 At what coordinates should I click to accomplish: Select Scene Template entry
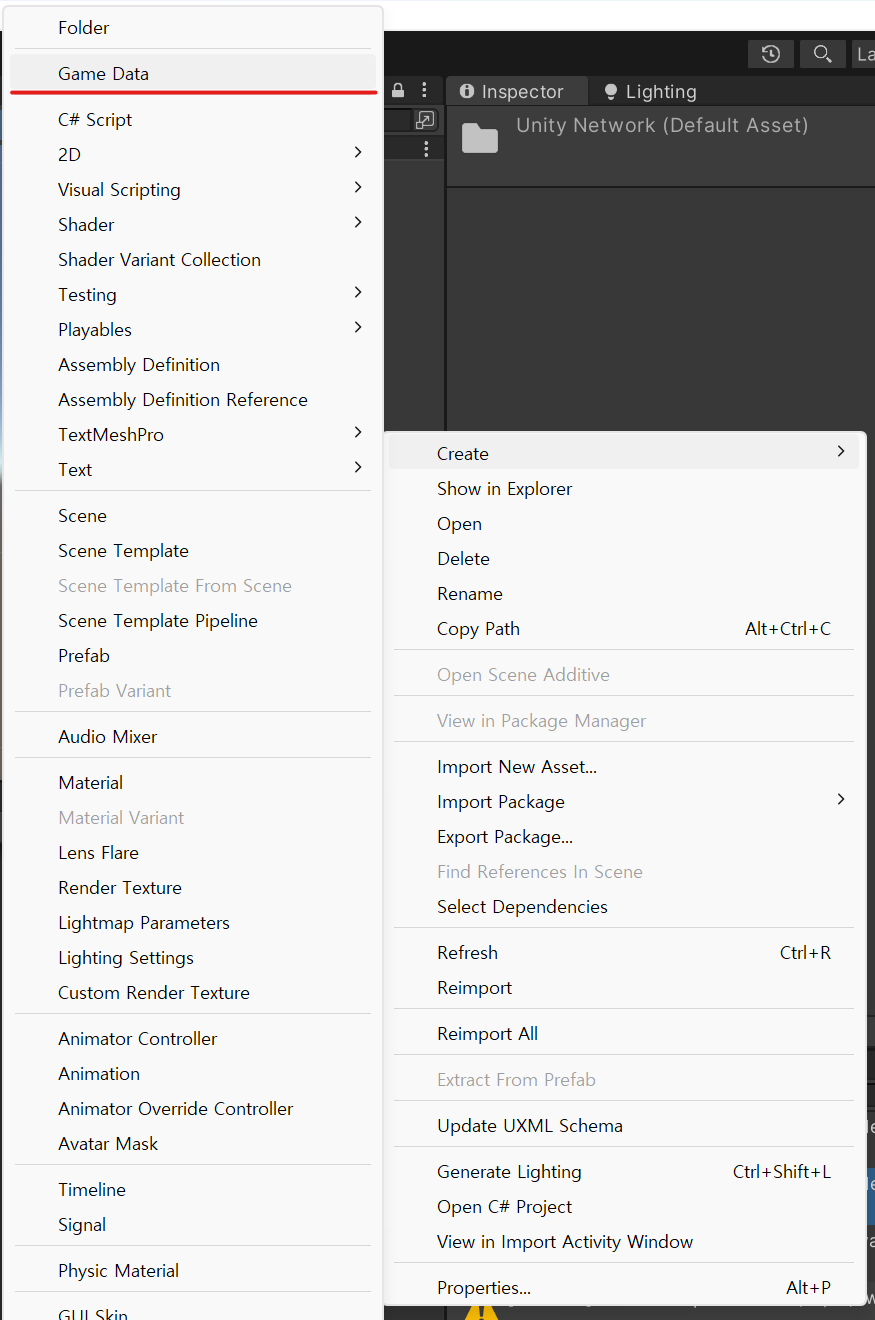[193, 551]
